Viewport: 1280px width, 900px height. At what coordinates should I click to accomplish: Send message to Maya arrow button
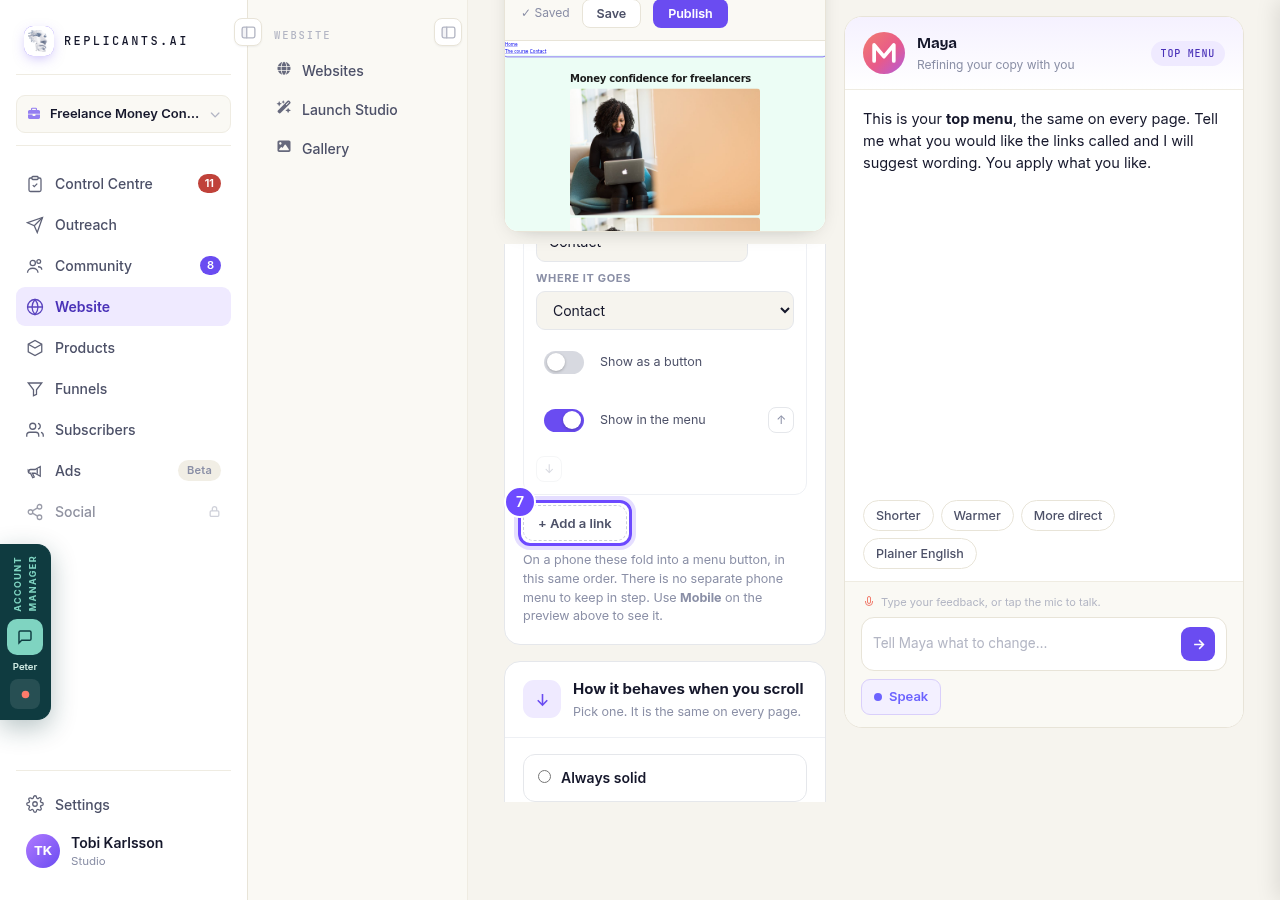1198,644
